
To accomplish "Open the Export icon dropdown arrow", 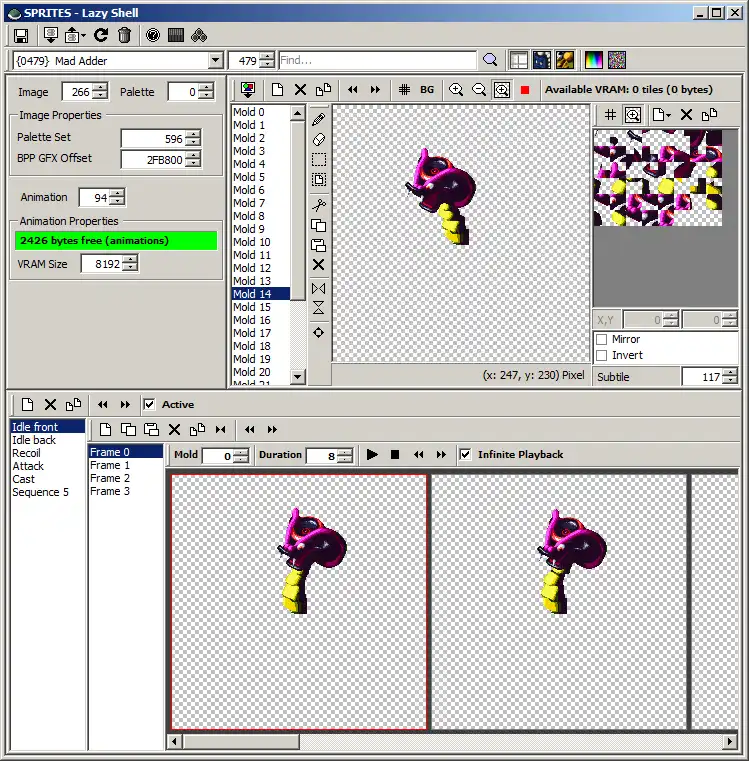I will 83,35.
